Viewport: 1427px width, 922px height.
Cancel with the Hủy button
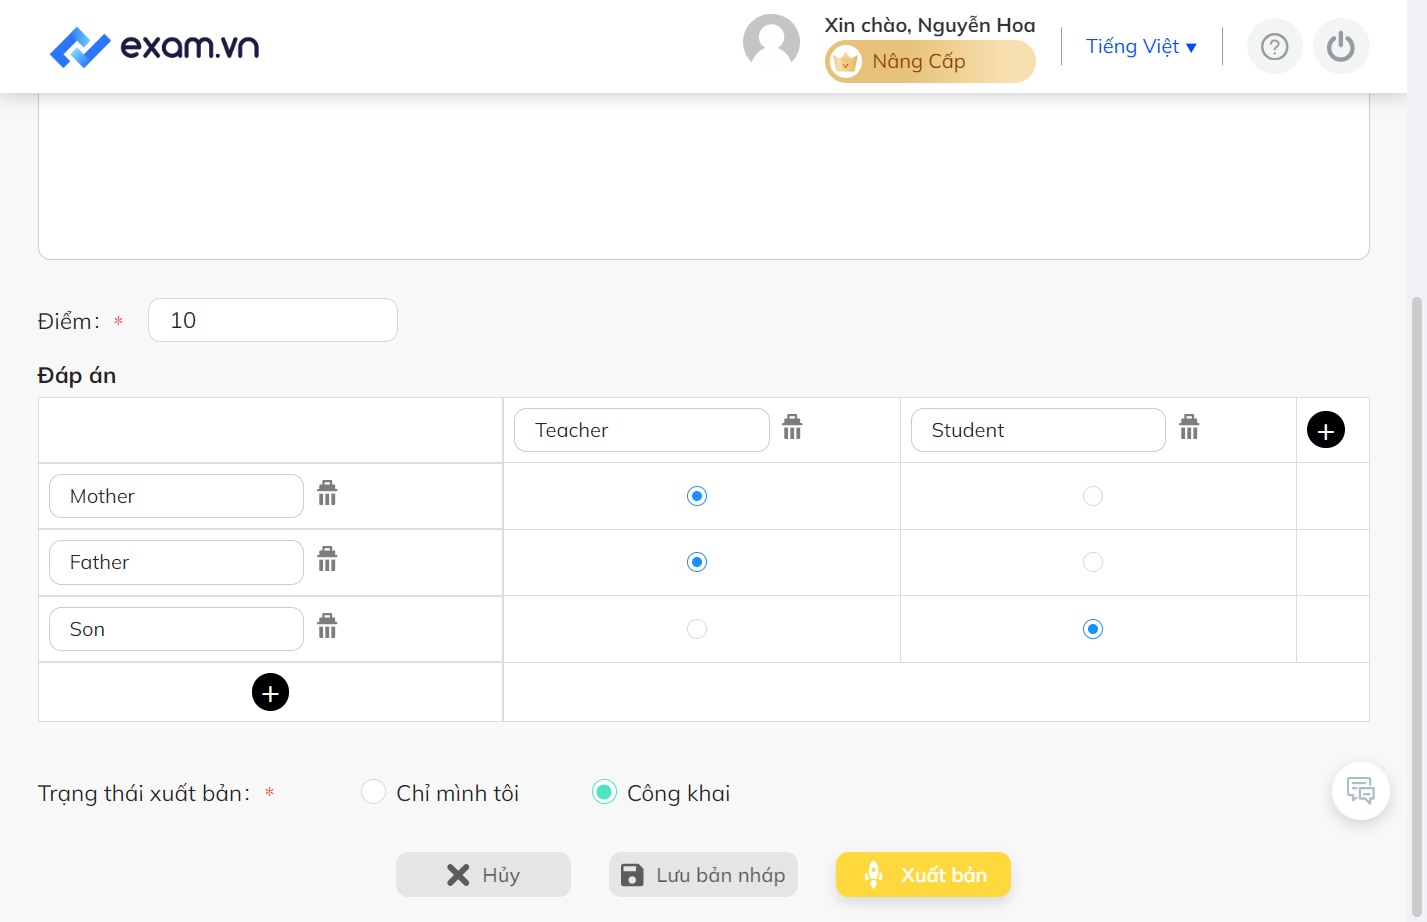coord(483,875)
